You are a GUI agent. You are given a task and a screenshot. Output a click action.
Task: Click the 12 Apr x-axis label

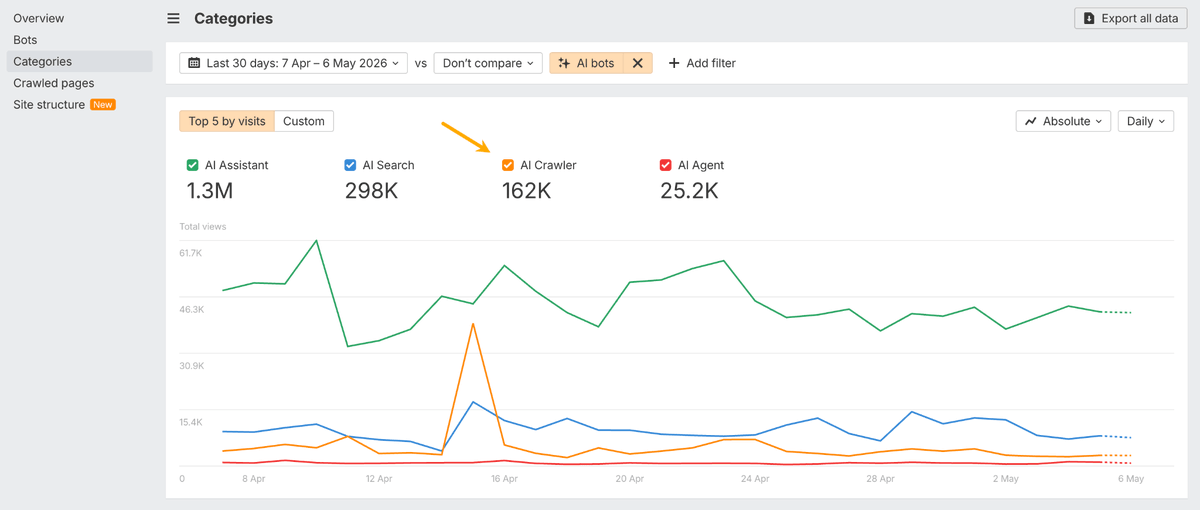[379, 479]
